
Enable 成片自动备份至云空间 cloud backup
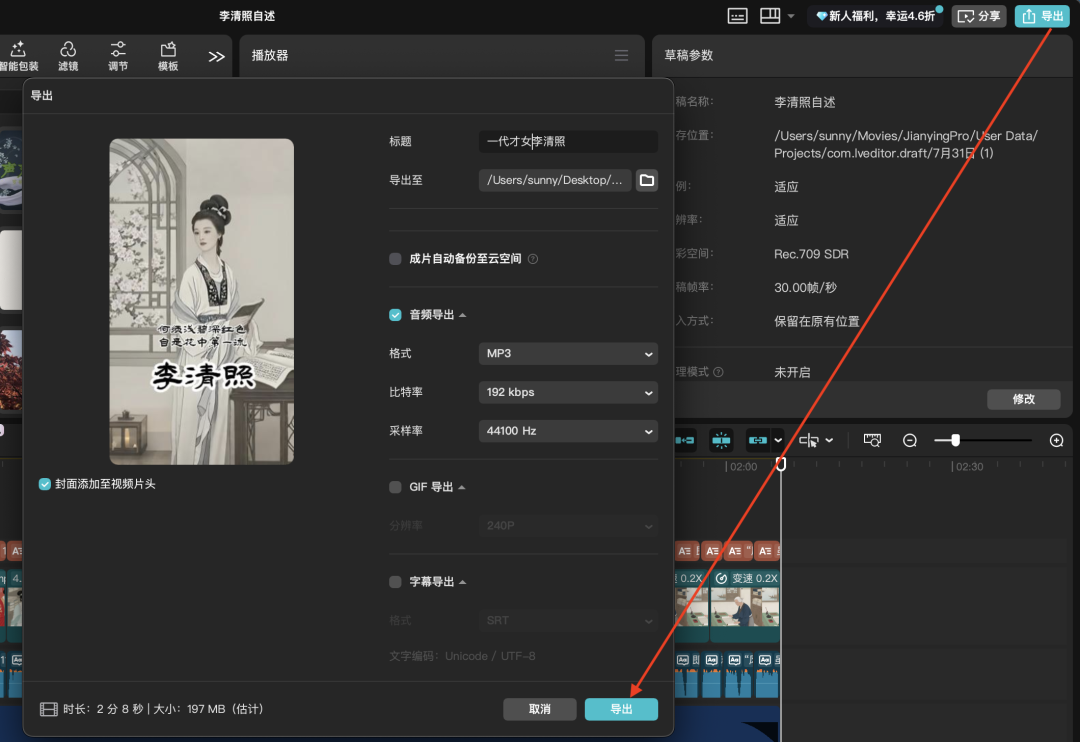pos(394,258)
